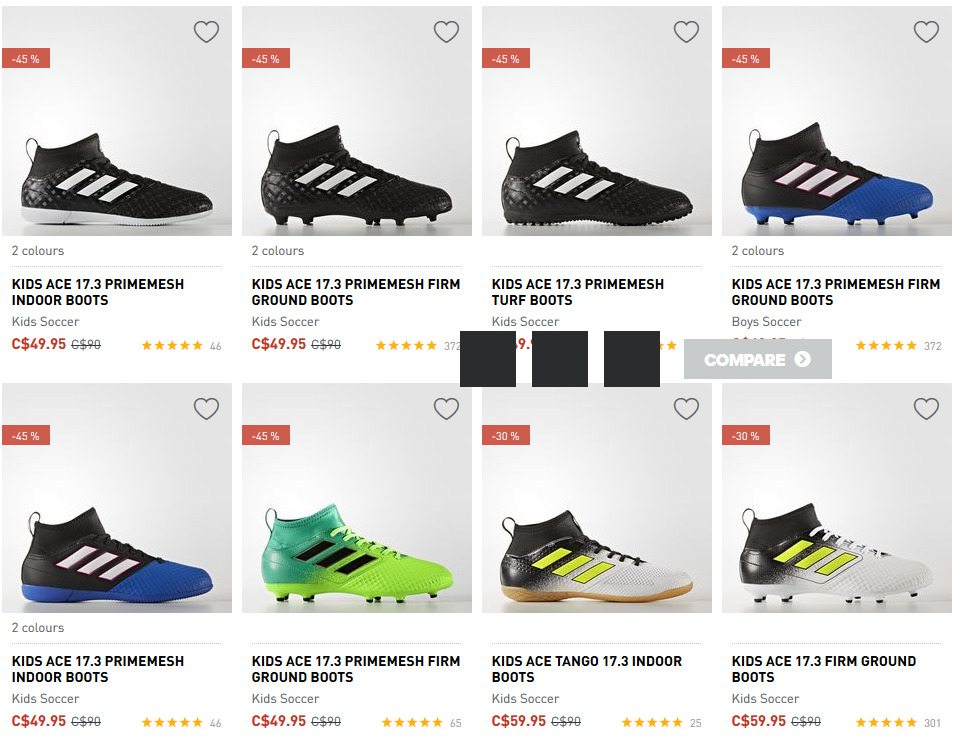Open the 5-star rating with 301 reviews
Viewport: 967px width, 747px height.
pyautogui.click(x=898, y=722)
